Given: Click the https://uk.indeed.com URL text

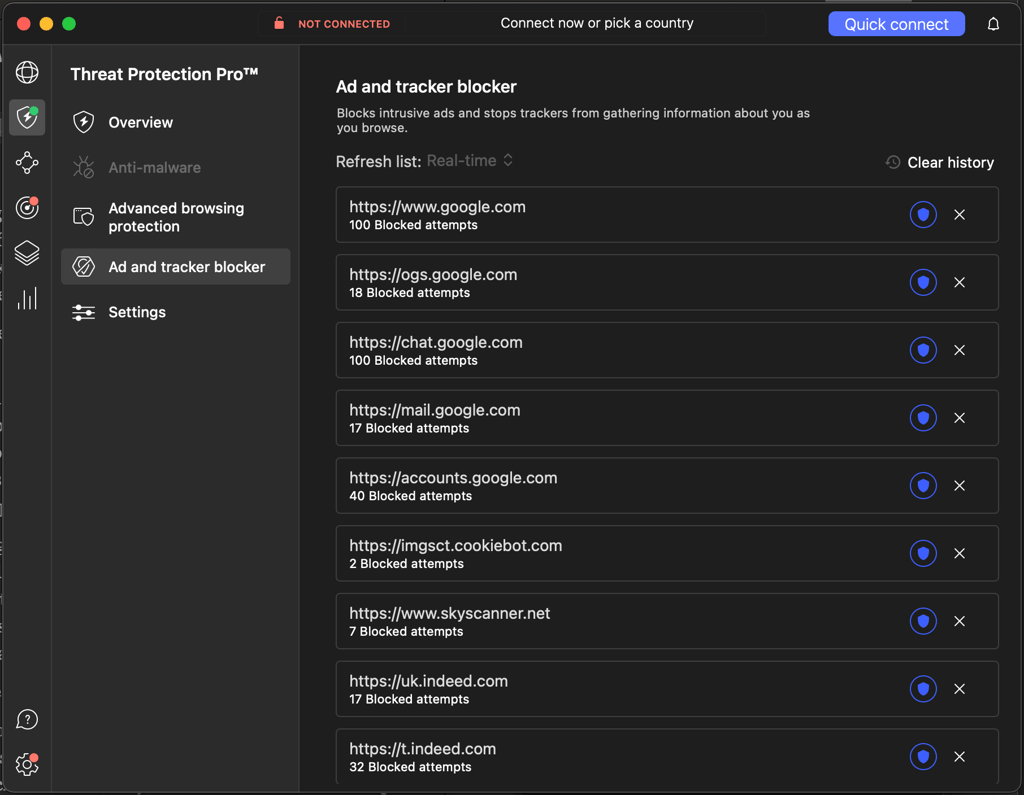Looking at the screenshot, I should pos(428,681).
